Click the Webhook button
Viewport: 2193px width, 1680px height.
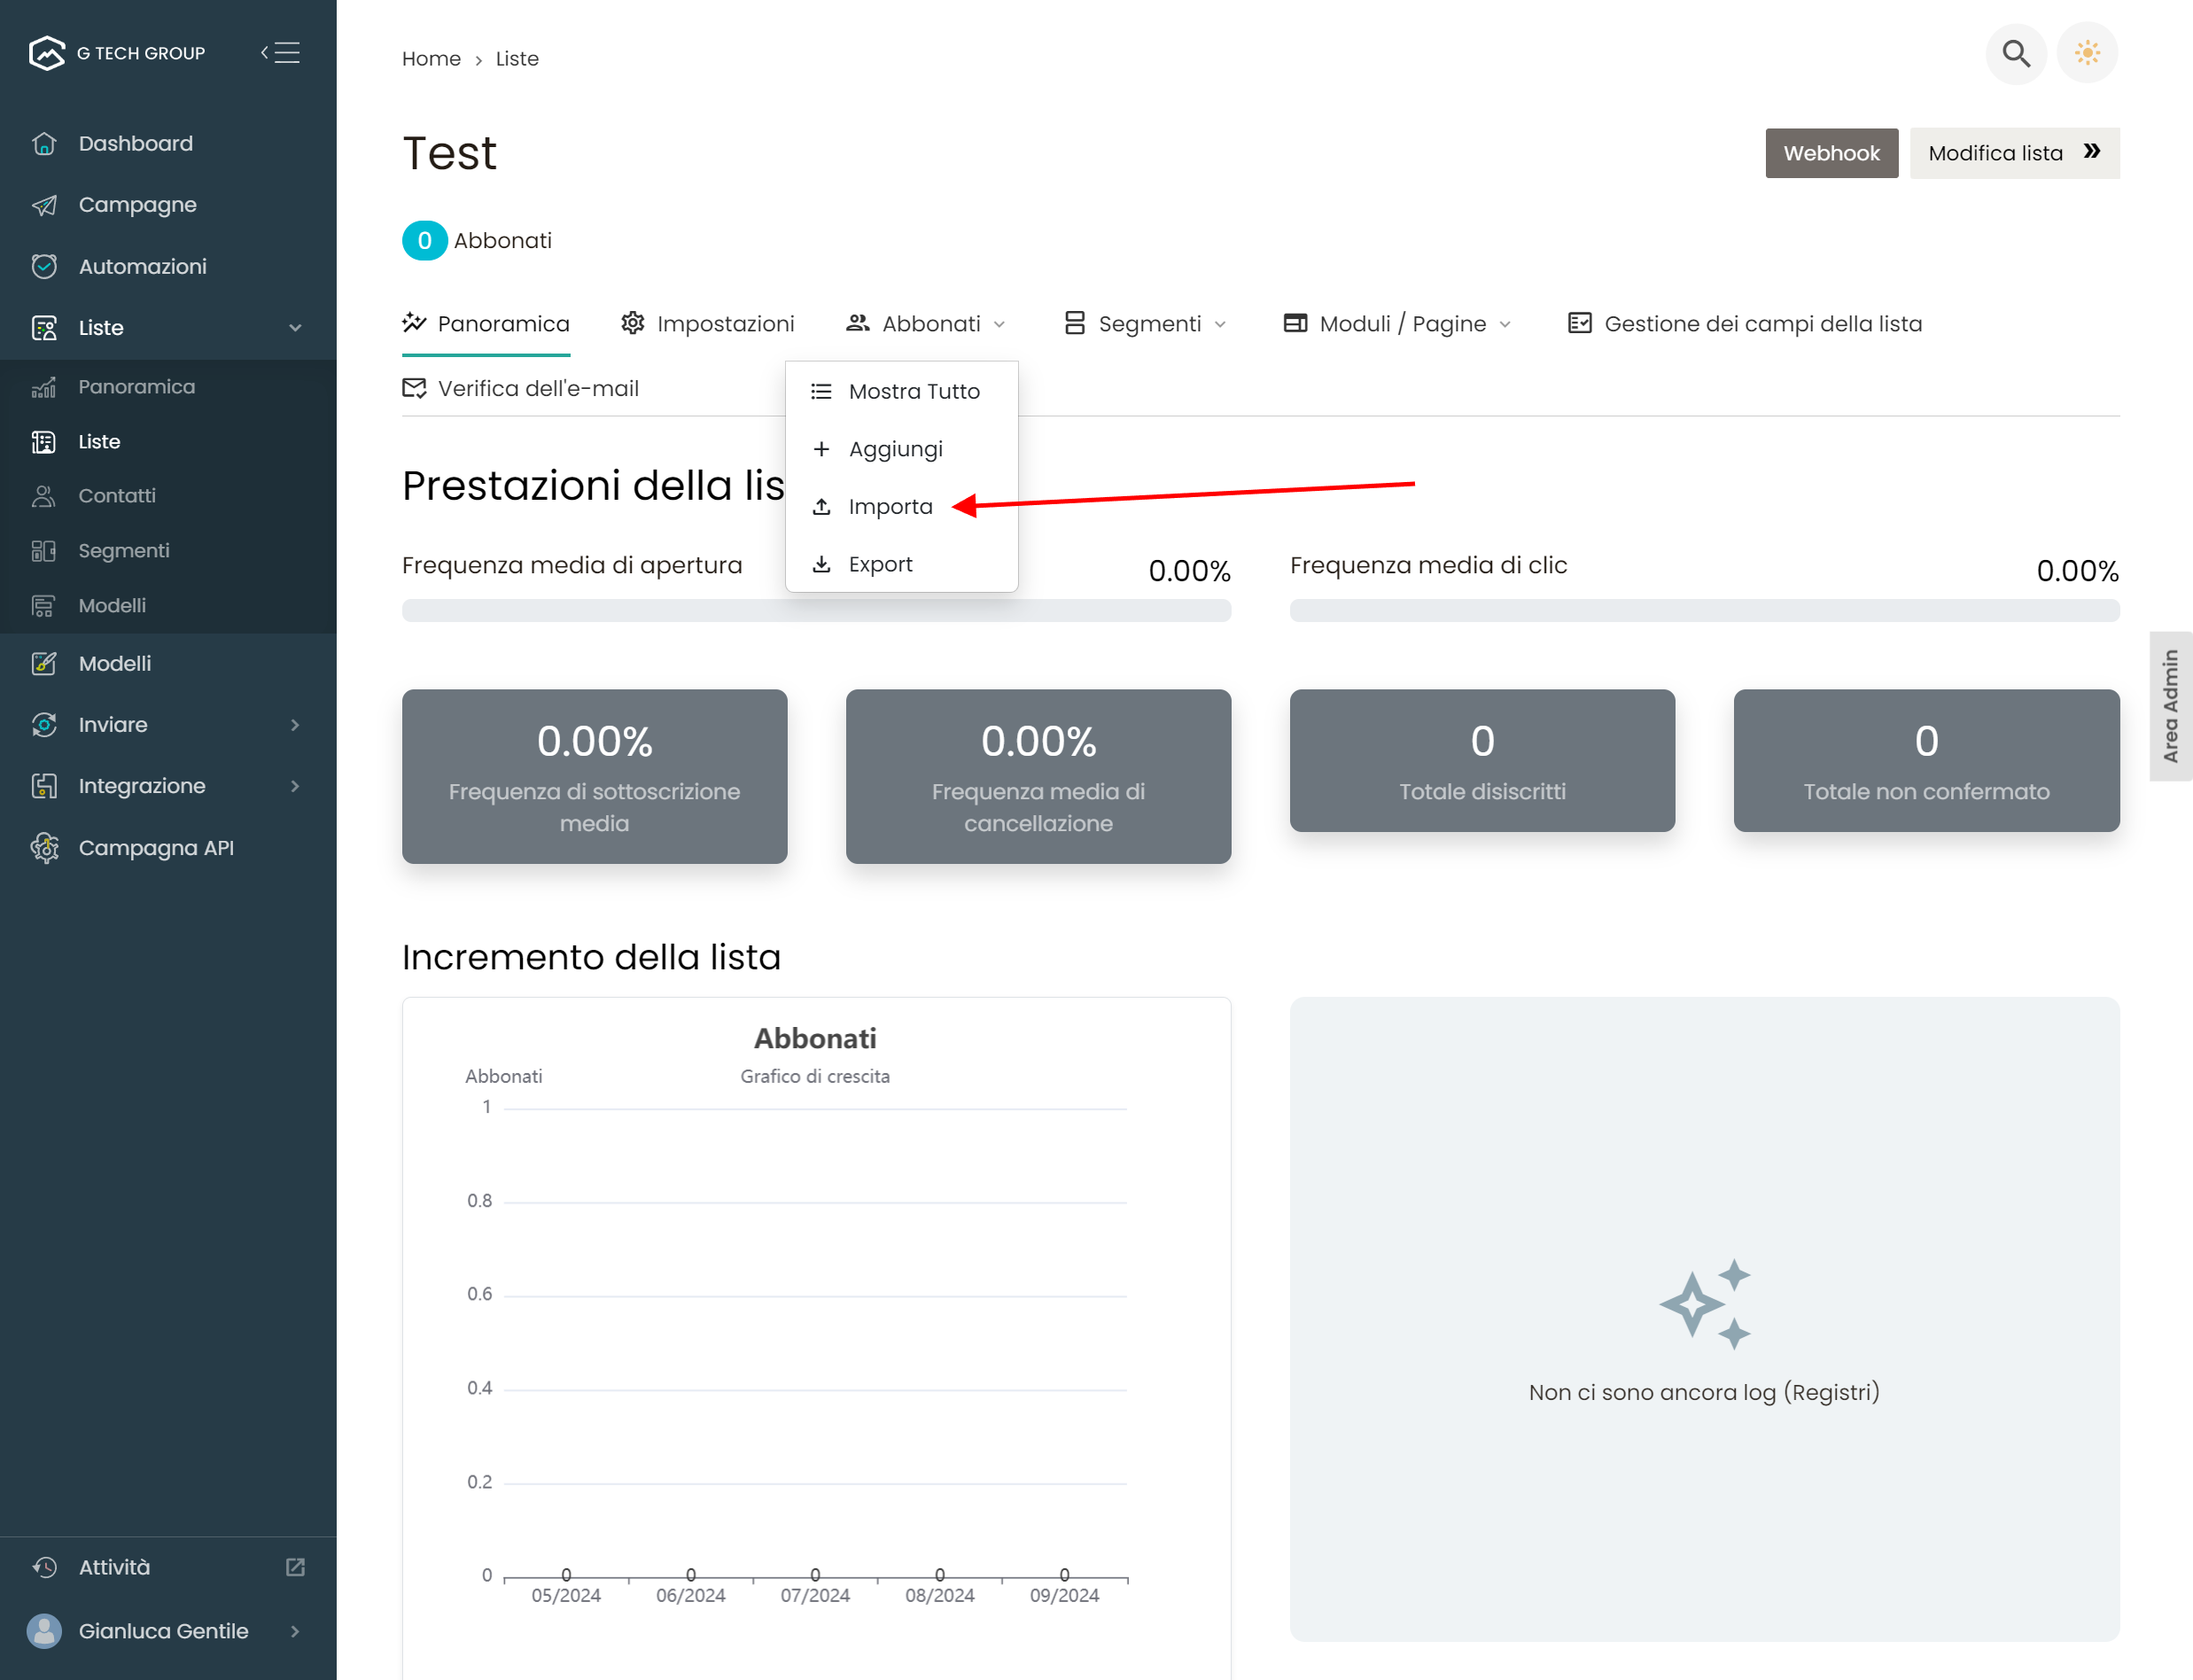coord(1830,153)
